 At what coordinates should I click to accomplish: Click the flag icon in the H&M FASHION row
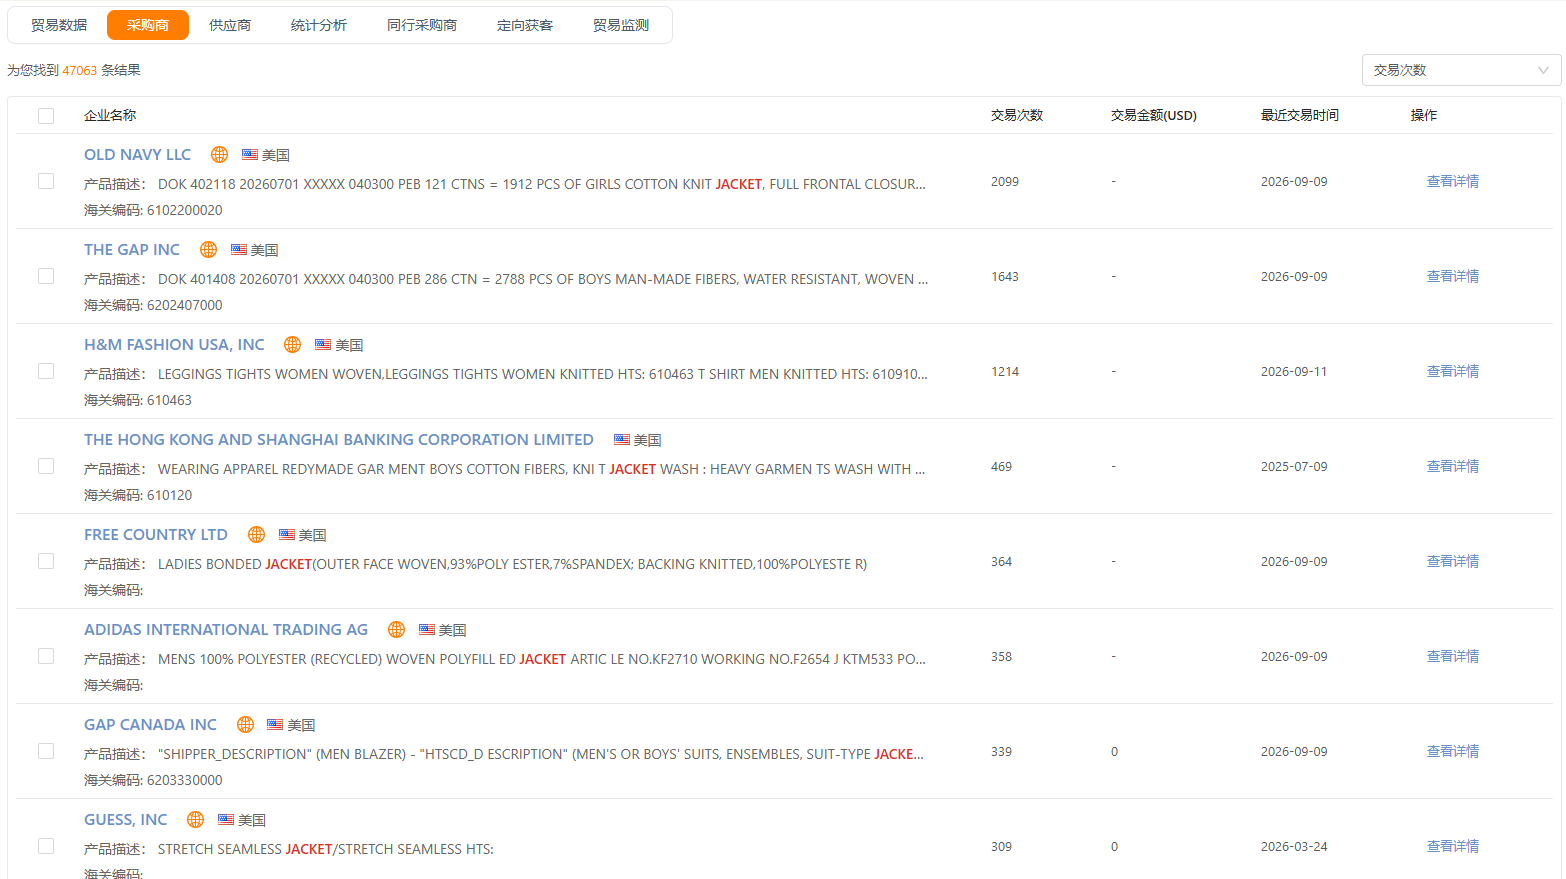click(323, 344)
